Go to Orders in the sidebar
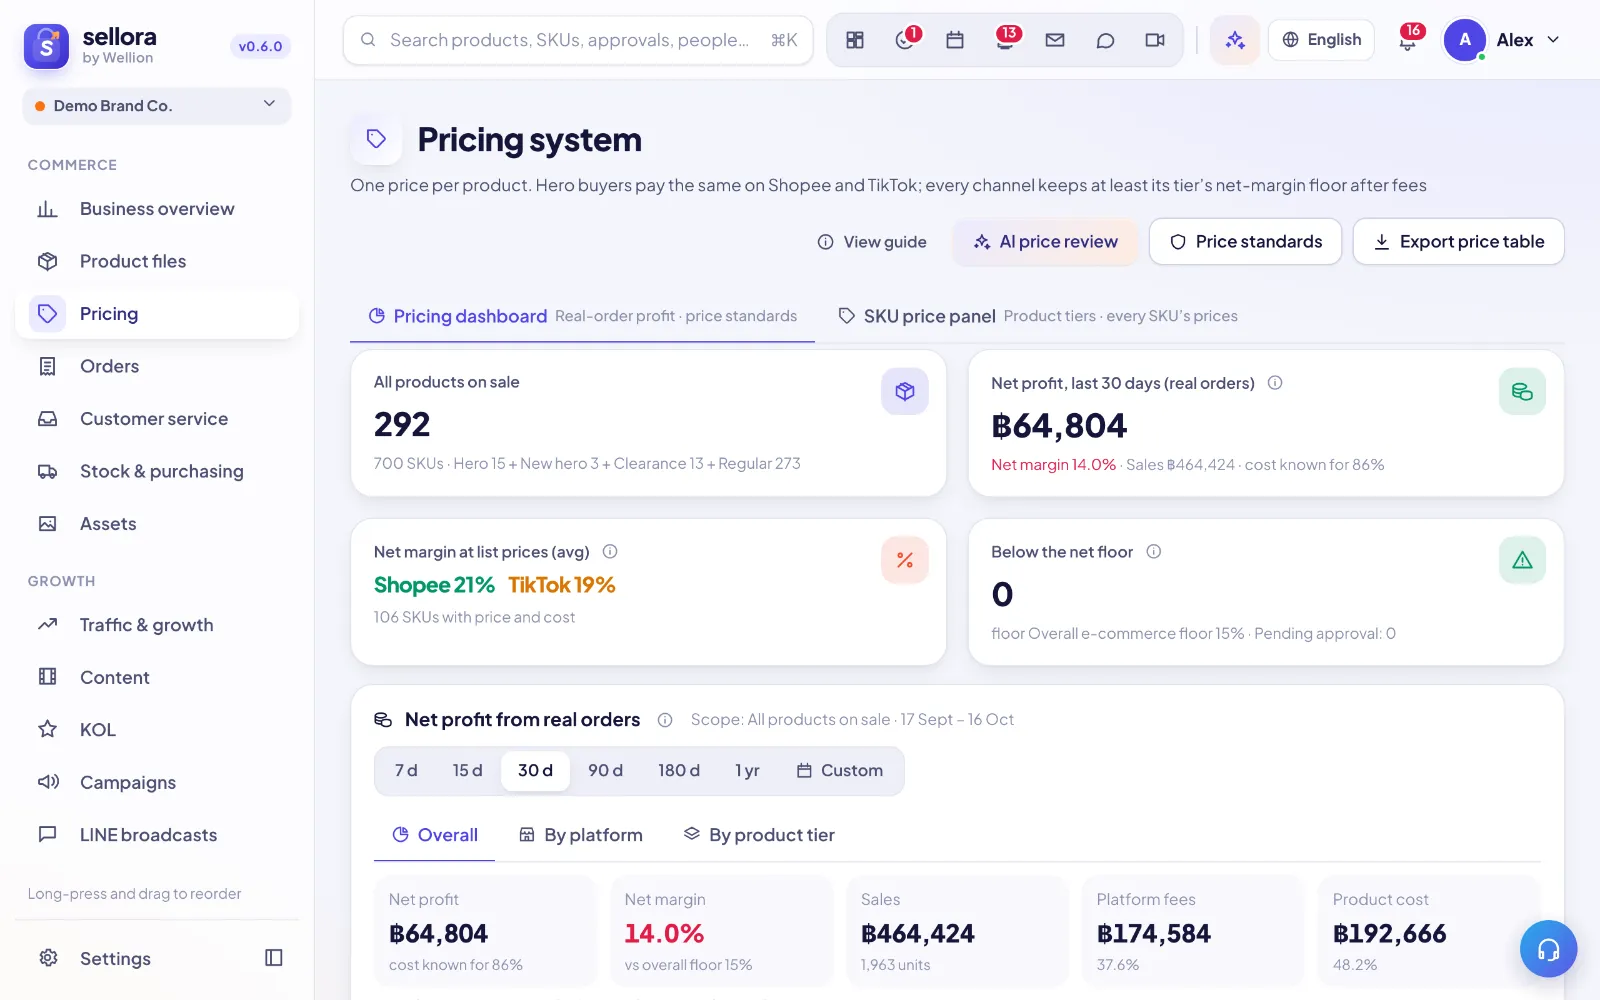Viewport: 1600px width, 1000px height. [x=157, y=367]
